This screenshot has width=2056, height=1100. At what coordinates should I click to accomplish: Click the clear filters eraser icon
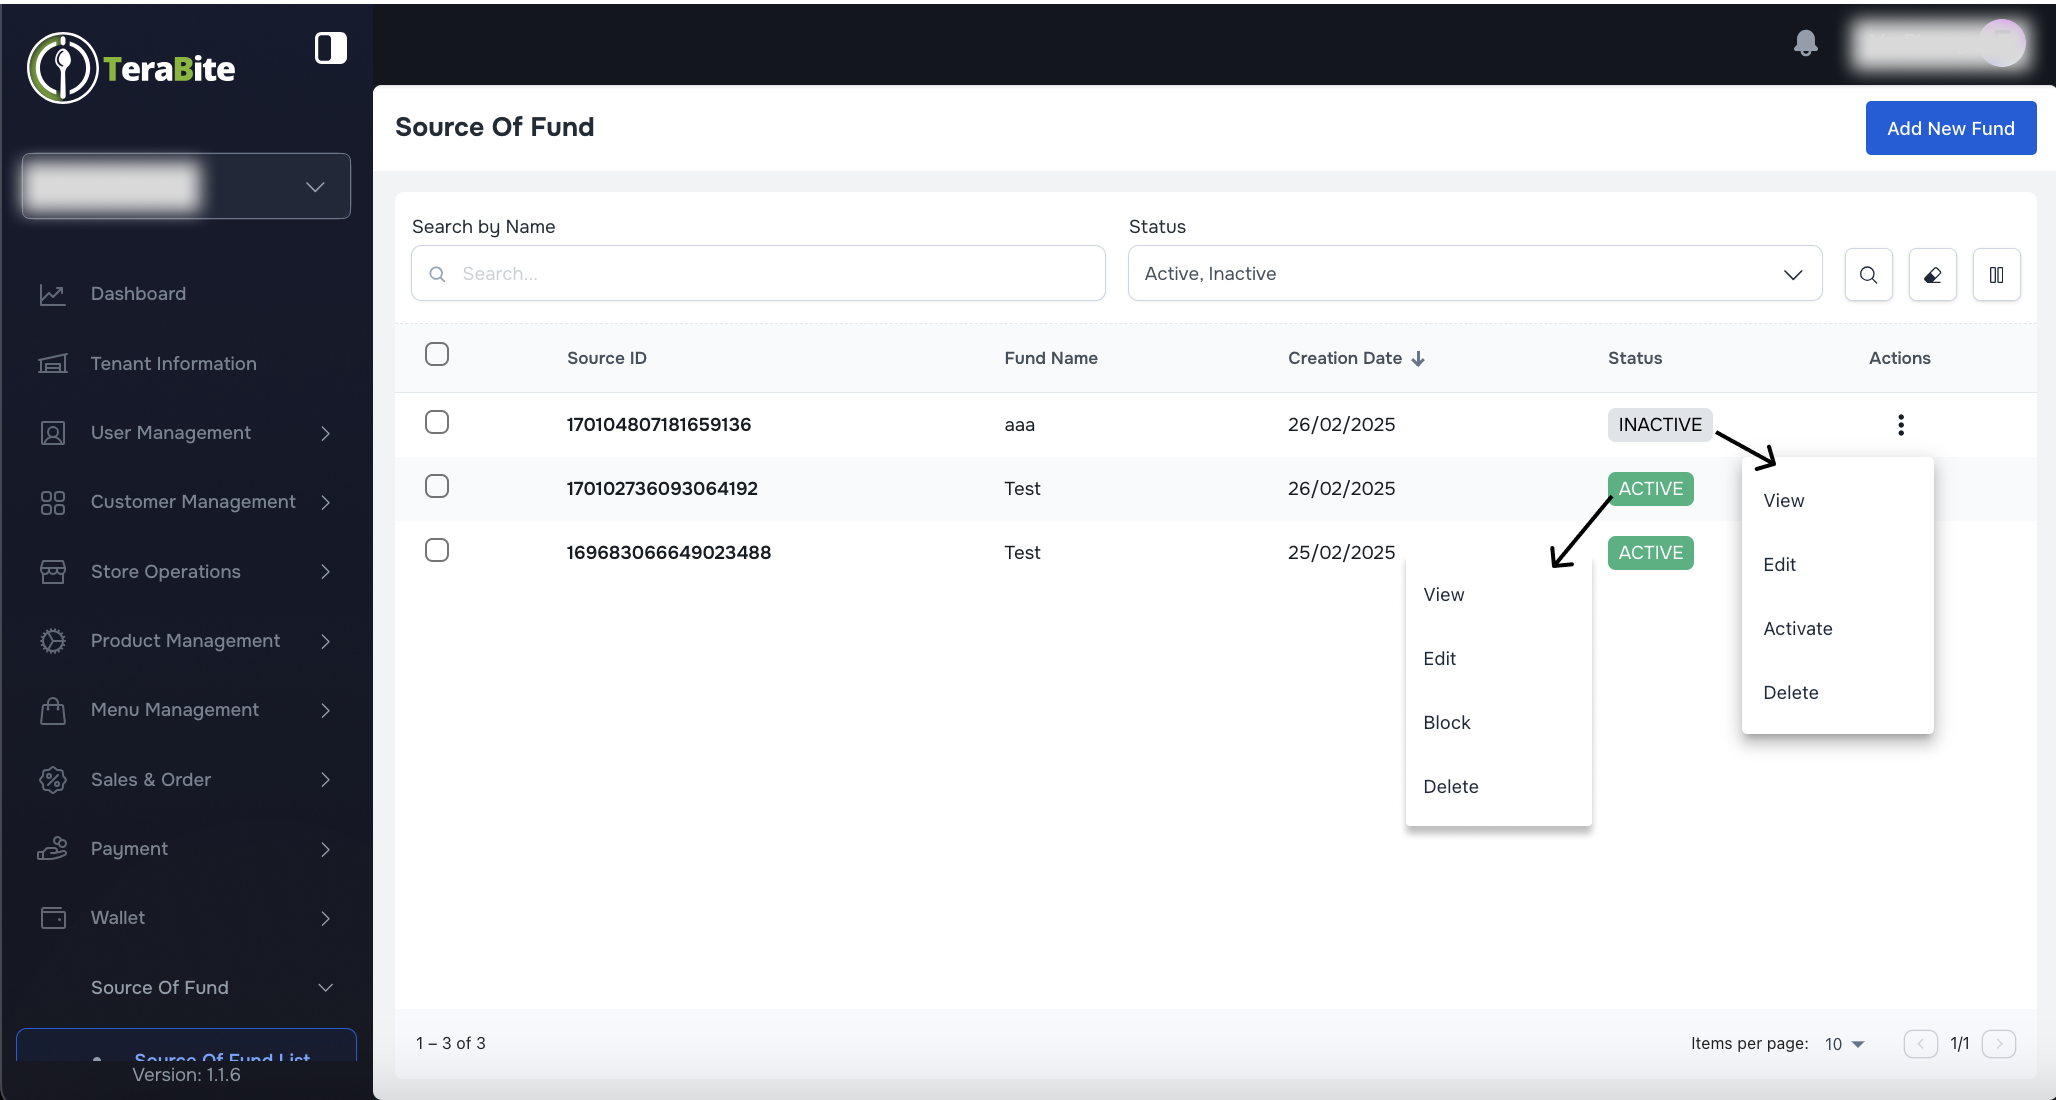click(x=1932, y=274)
